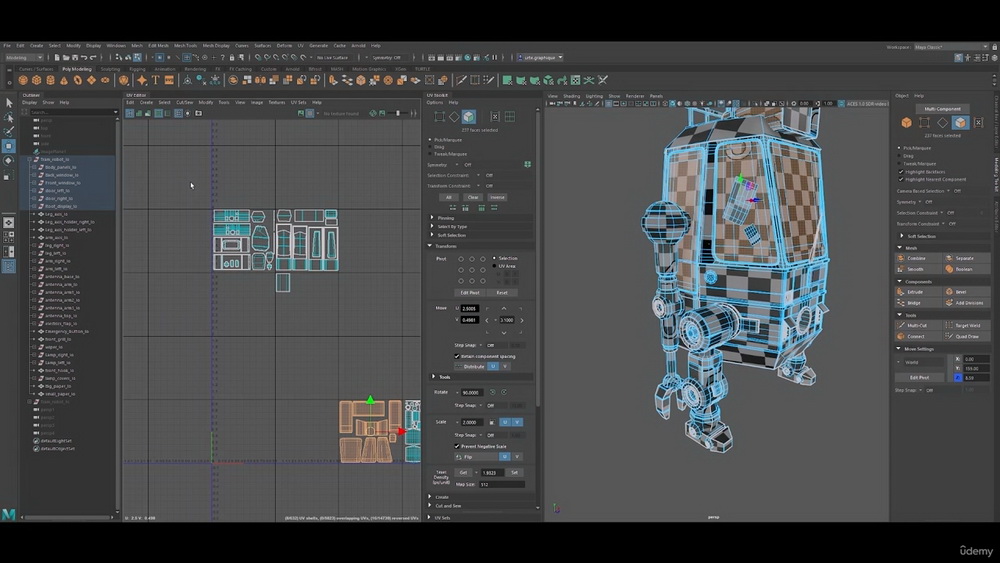Click Rotate counter-clockwise icon in UV Toolkit
This screenshot has height=563, width=1000.
pos(492,392)
